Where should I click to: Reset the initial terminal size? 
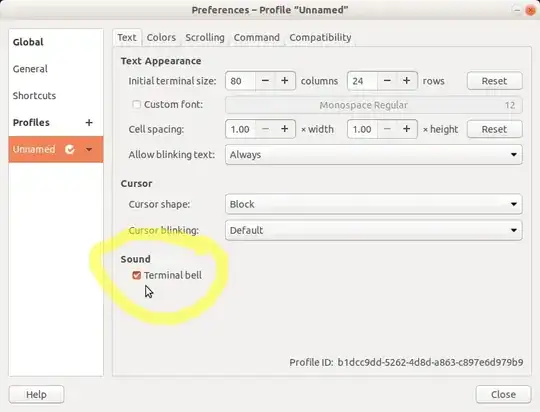pyautogui.click(x=495, y=81)
